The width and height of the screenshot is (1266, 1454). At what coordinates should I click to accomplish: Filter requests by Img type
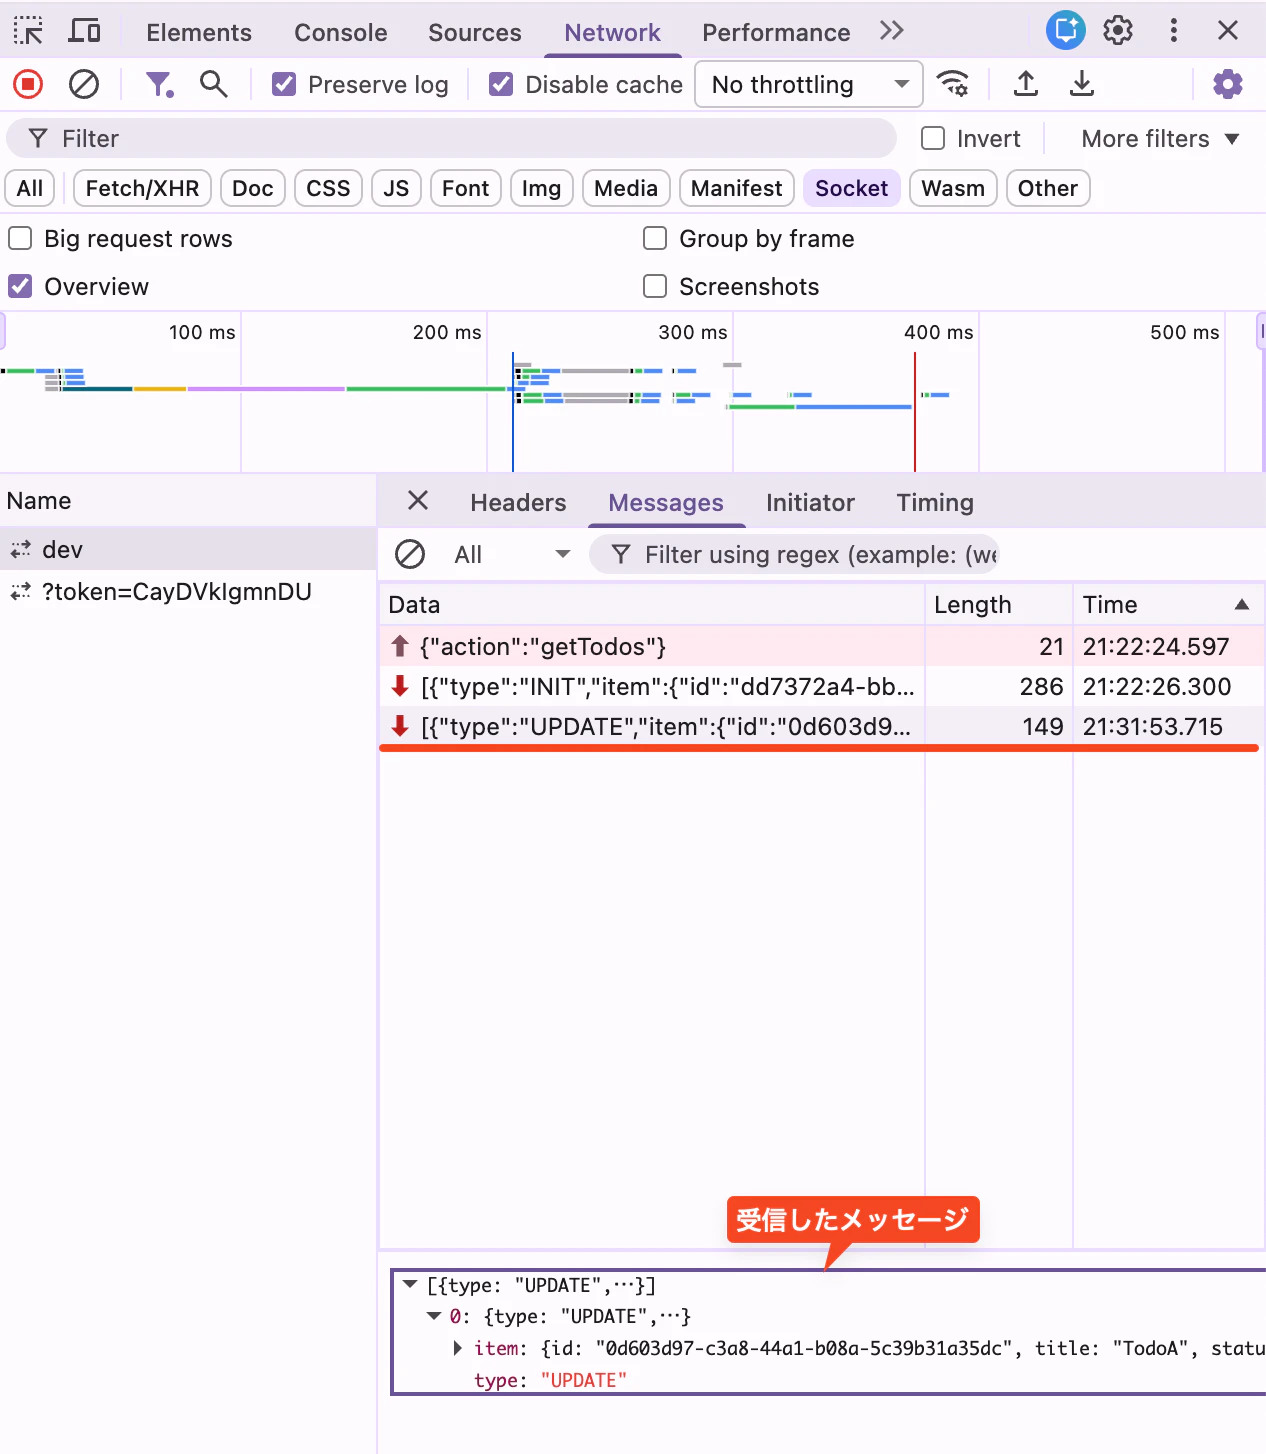[541, 188]
